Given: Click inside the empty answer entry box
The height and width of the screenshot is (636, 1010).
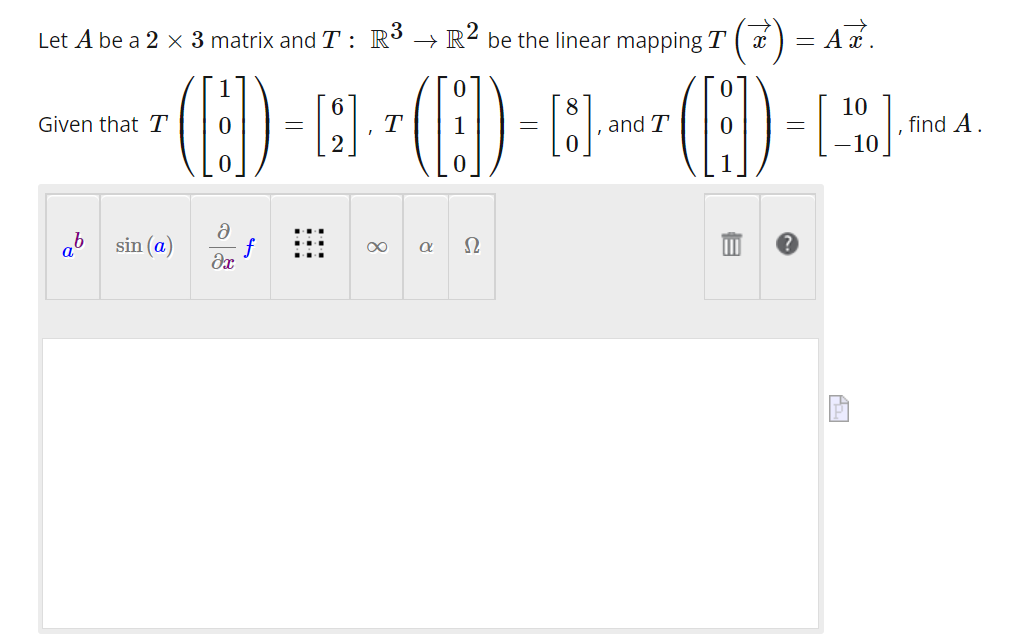Looking at the screenshot, I should [x=430, y=480].
